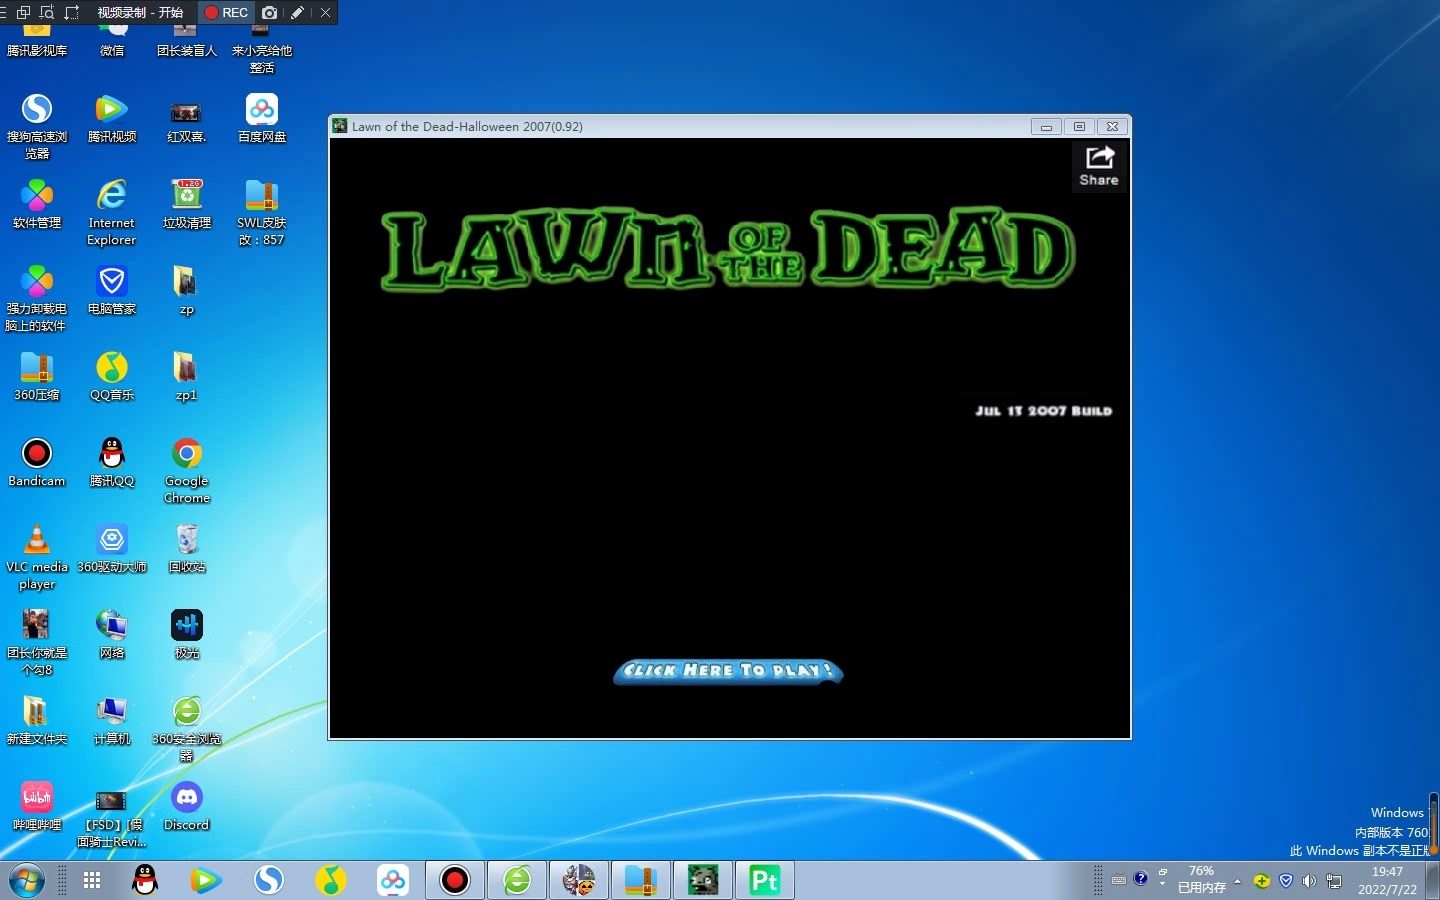Select the 新建文件夹 folder icon
Image resolution: width=1440 pixels, height=900 pixels.
coord(37,720)
